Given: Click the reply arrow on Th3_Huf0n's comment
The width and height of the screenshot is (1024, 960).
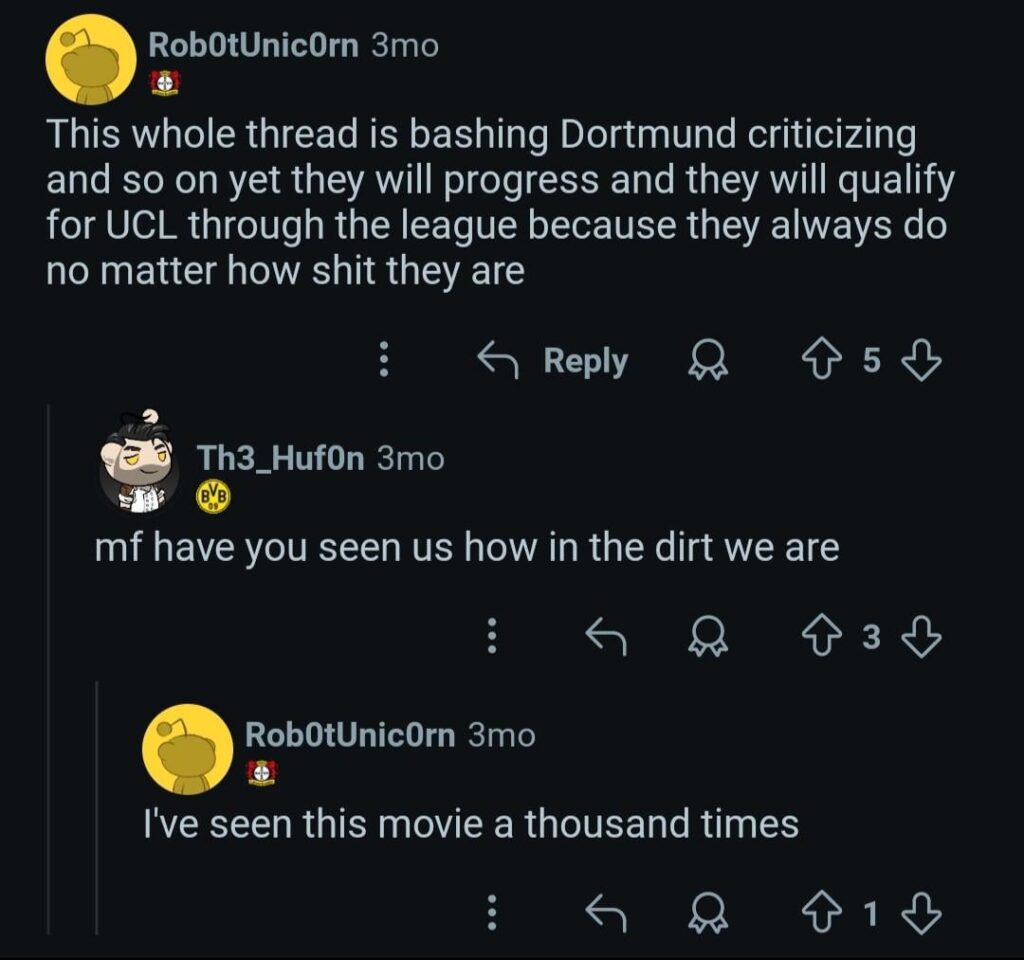Looking at the screenshot, I should [x=605, y=638].
